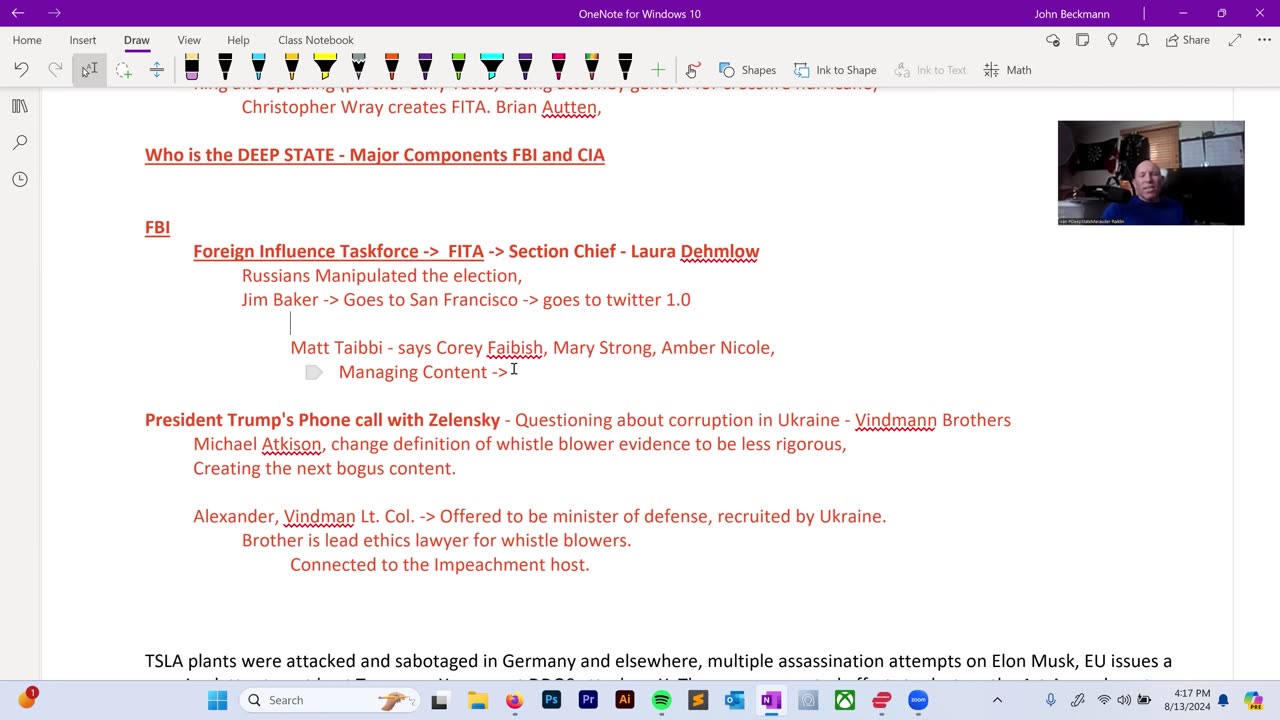The width and height of the screenshot is (1280, 720).
Task: Open the View tab
Action: [189, 40]
